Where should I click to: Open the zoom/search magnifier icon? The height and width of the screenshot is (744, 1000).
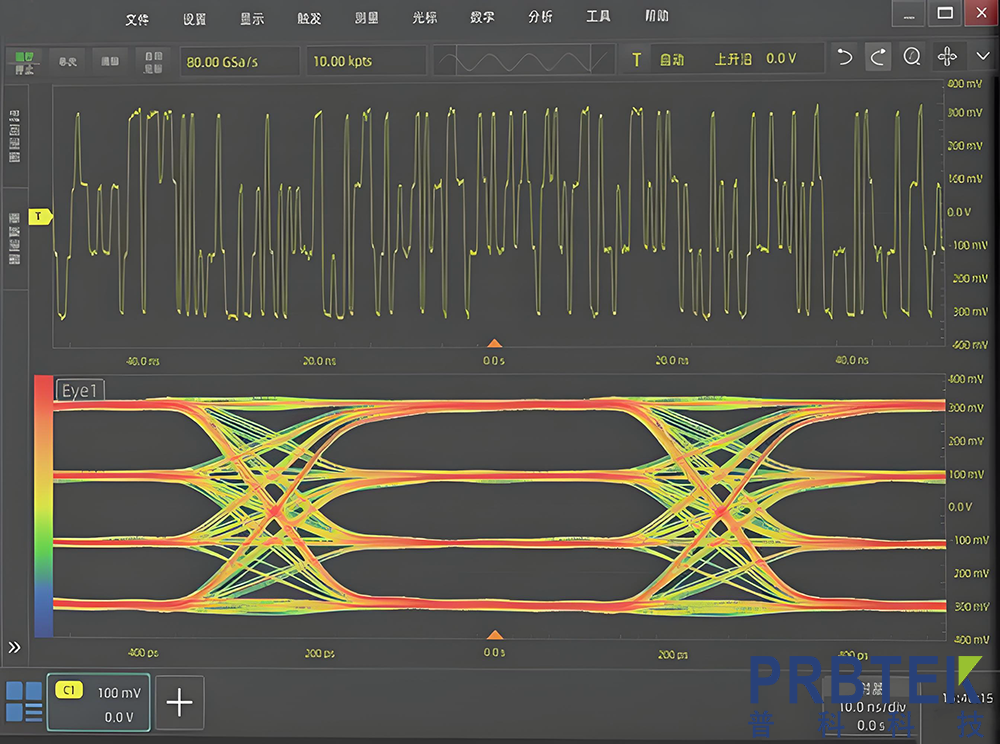click(911, 57)
